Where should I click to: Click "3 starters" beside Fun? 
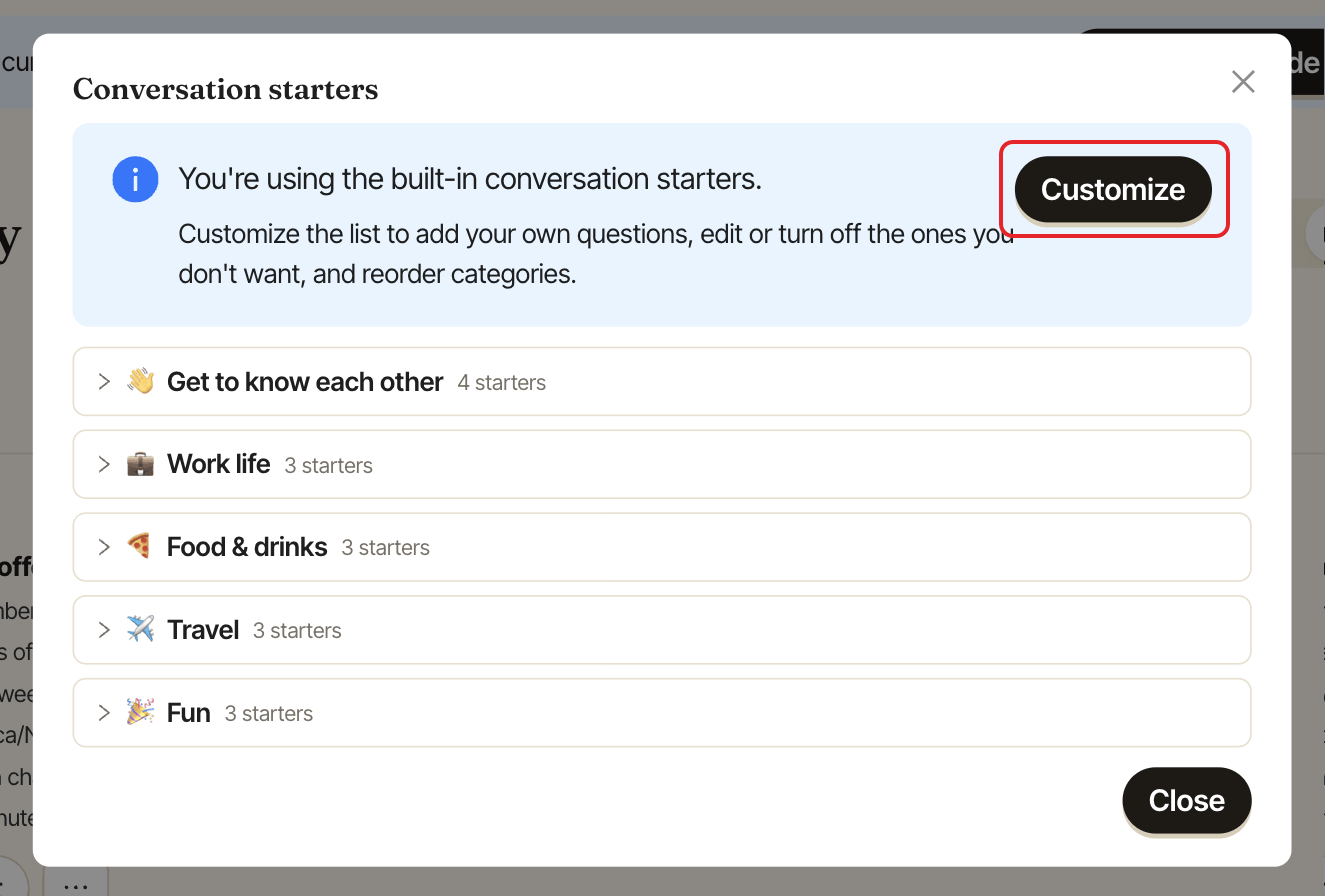[x=269, y=714]
